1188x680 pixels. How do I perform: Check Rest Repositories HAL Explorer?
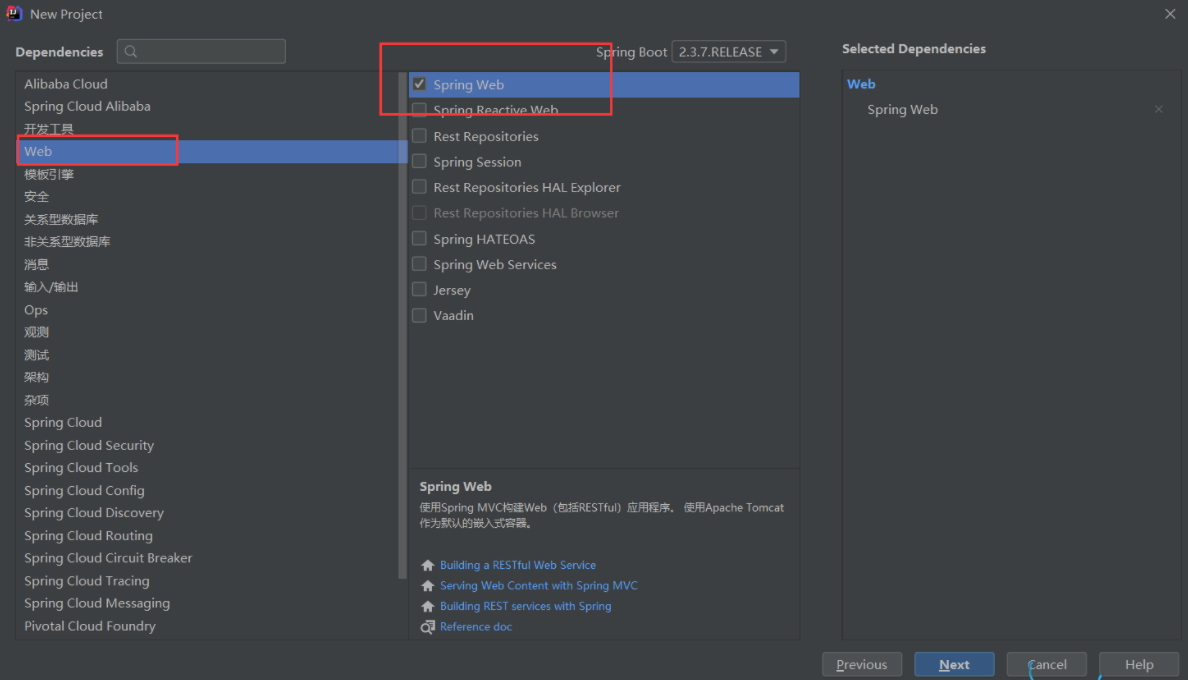click(x=419, y=187)
